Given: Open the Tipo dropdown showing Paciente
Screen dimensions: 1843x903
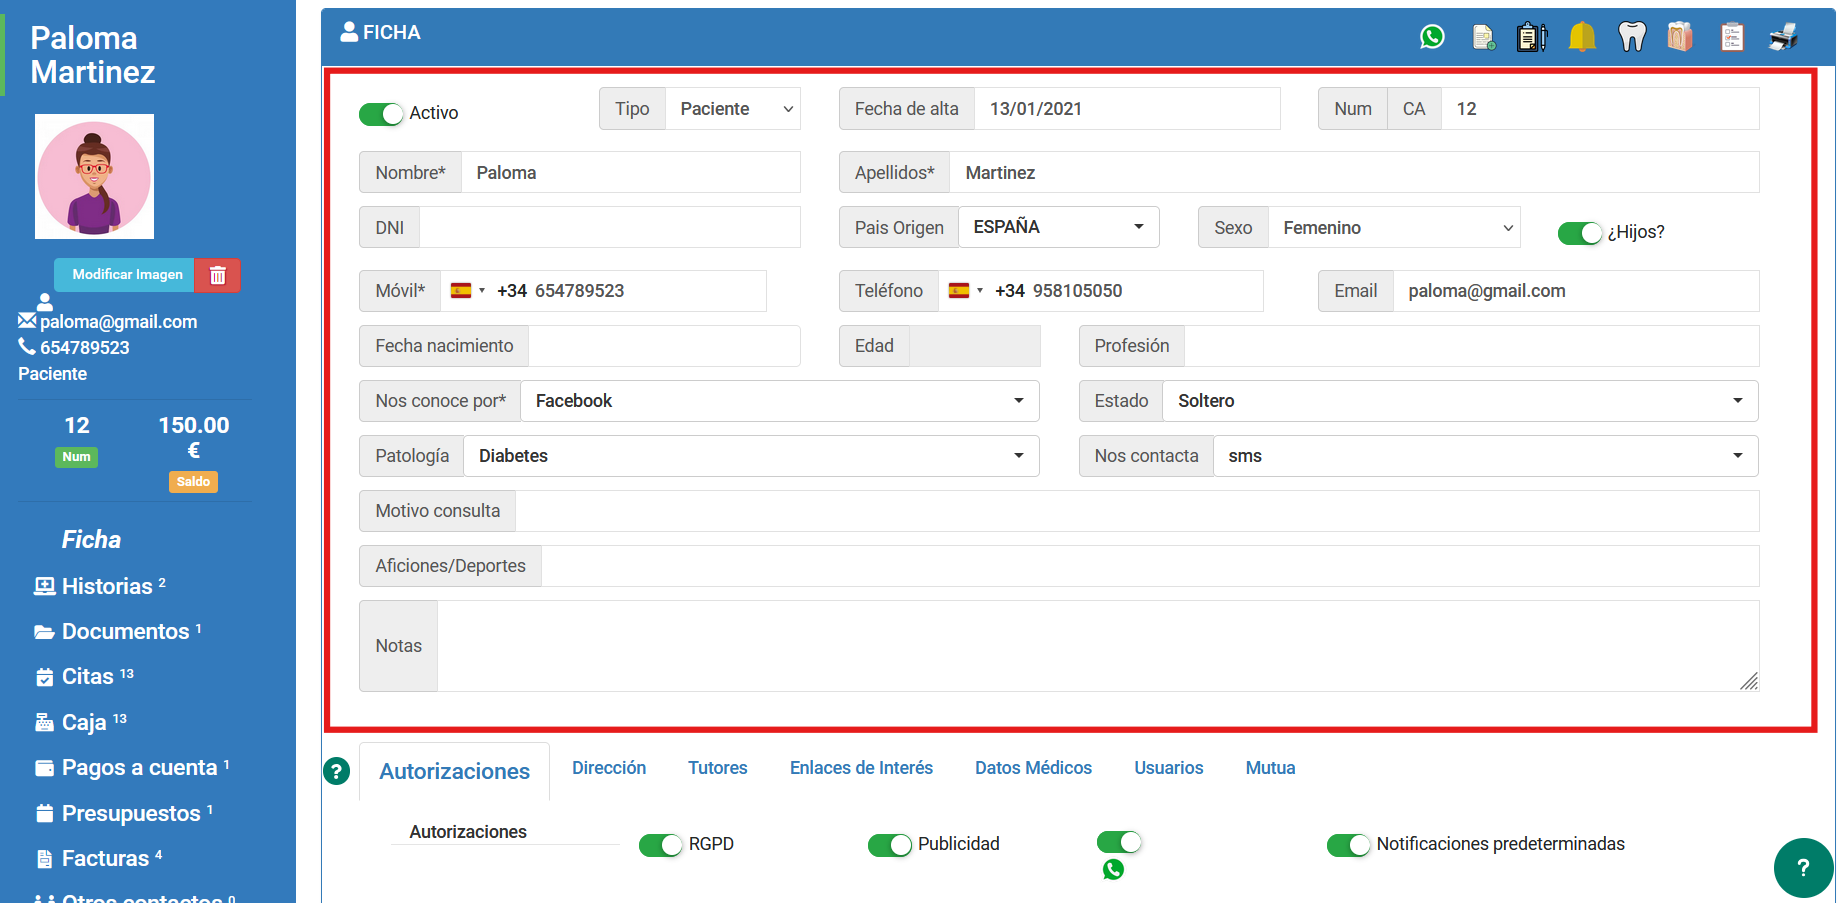Looking at the screenshot, I should [x=733, y=109].
